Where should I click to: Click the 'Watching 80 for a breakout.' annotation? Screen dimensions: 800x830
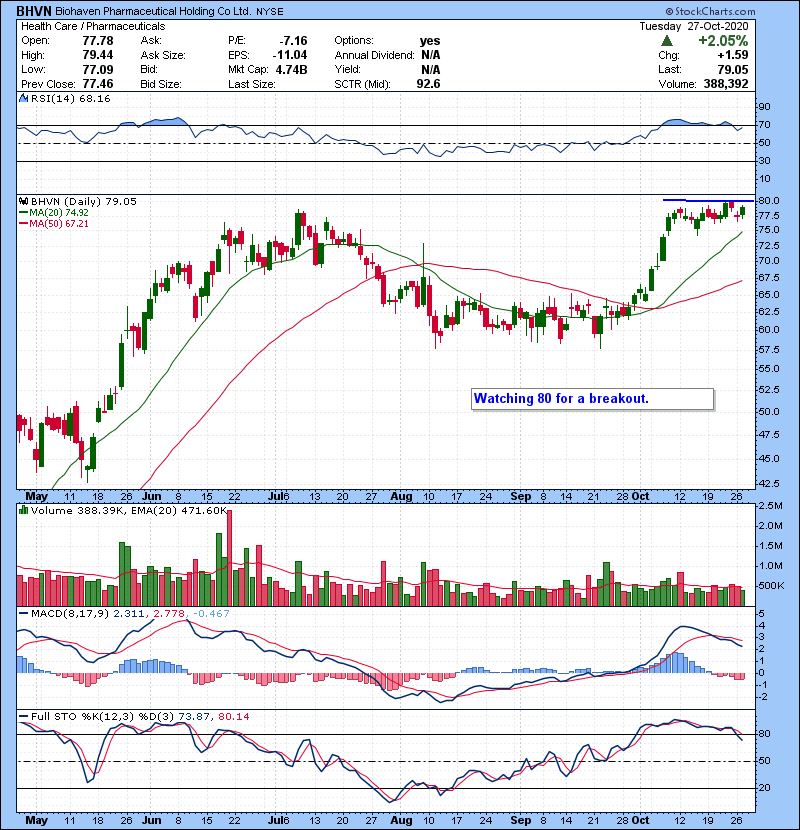coord(592,399)
